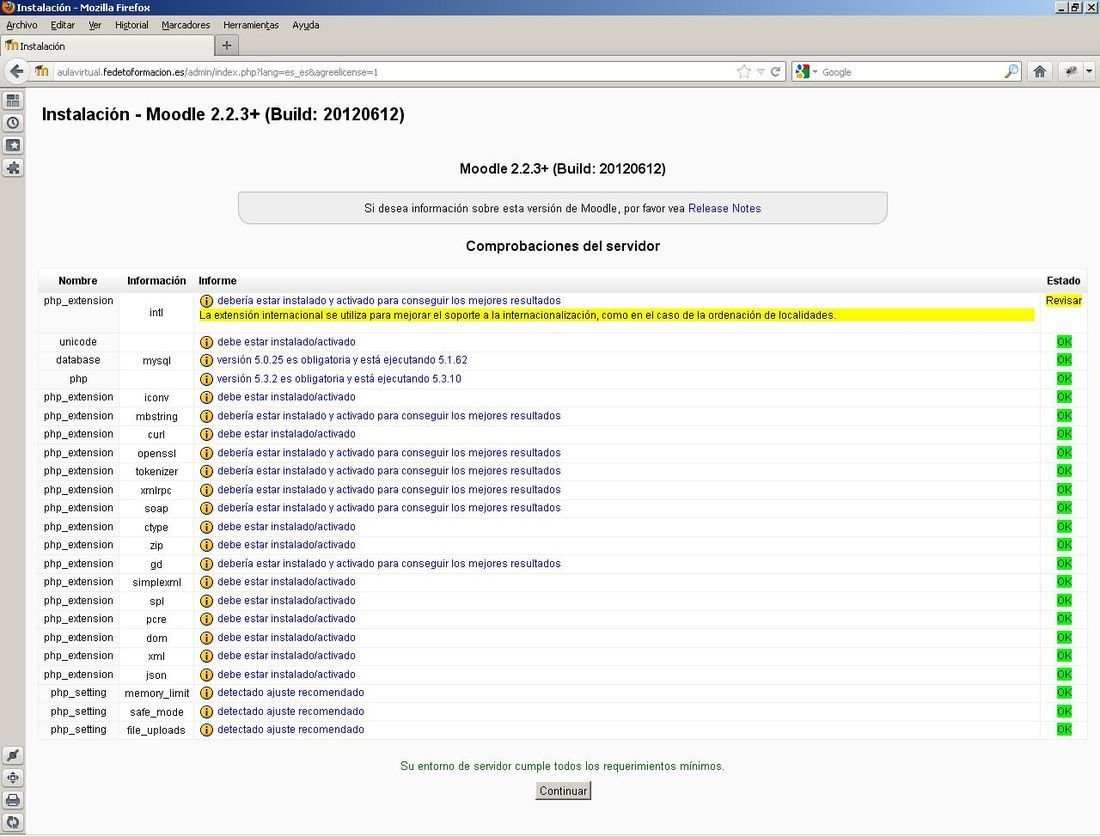Open the History clock icon in sidebar
The width and height of the screenshot is (1100, 837).
13,123
